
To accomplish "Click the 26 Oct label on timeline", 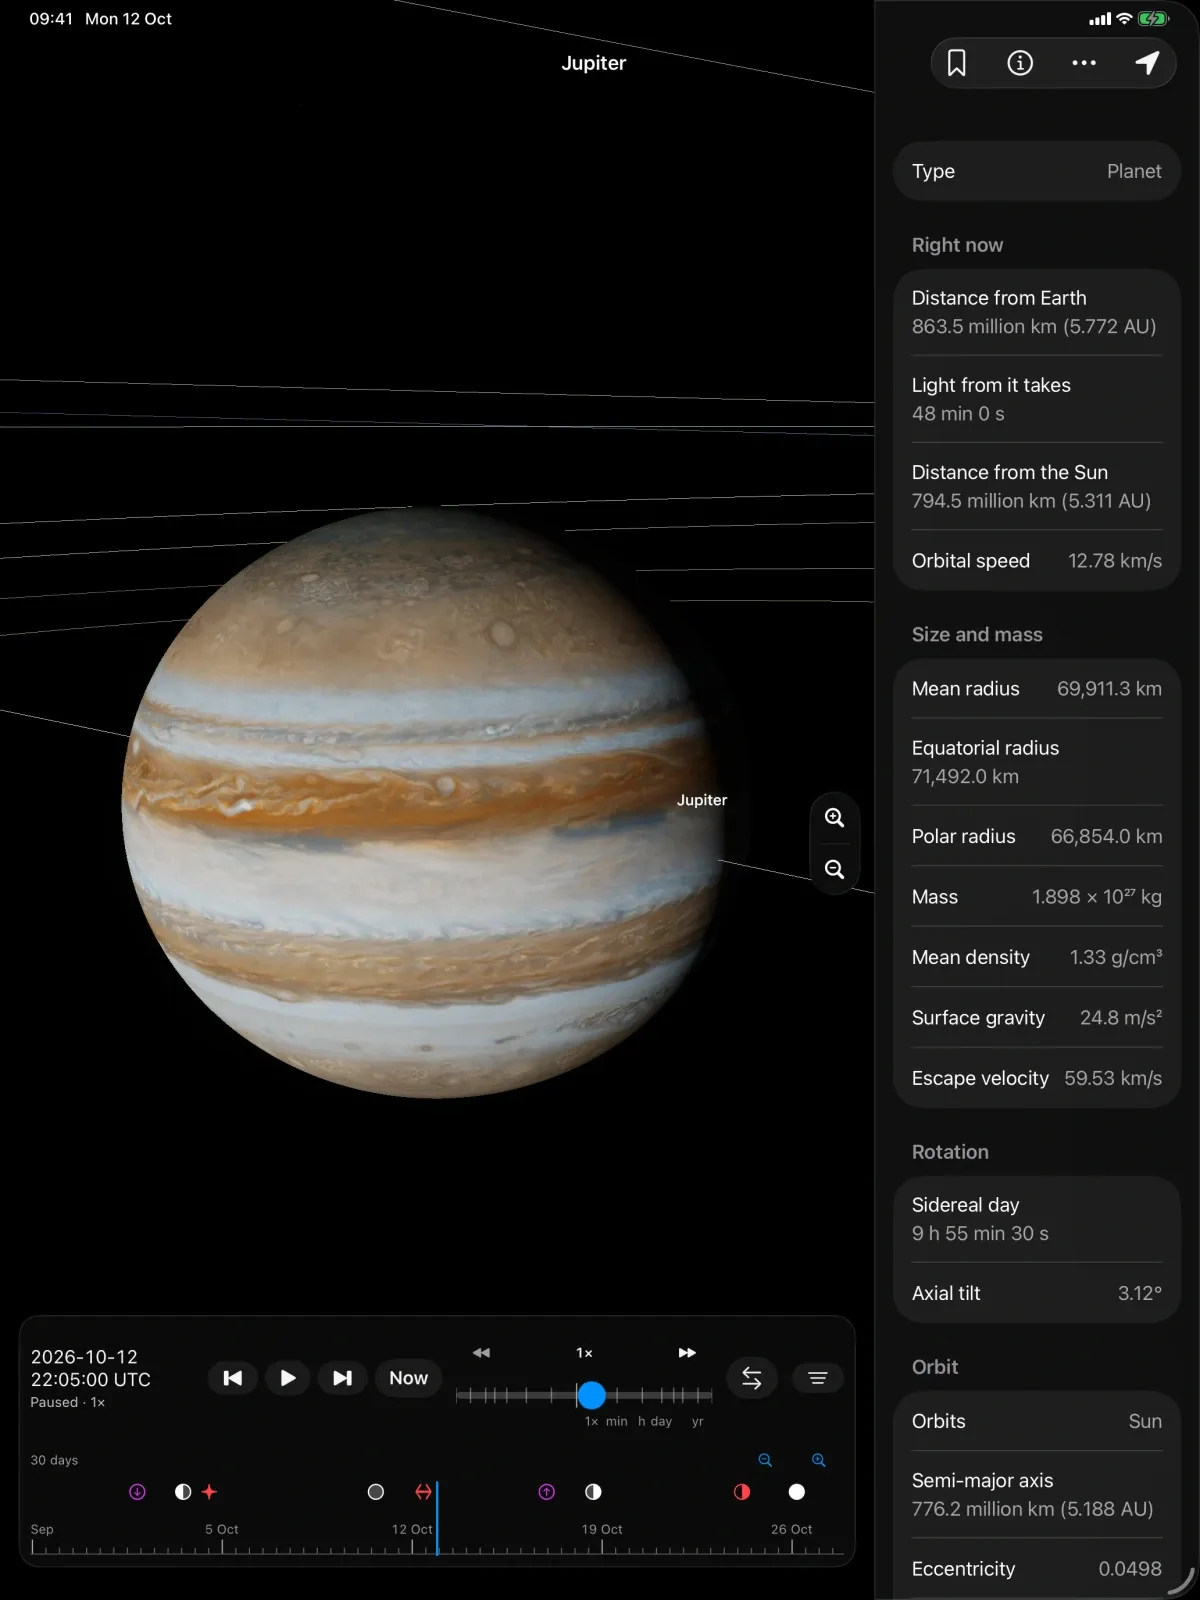I will tap(791, 1529).
